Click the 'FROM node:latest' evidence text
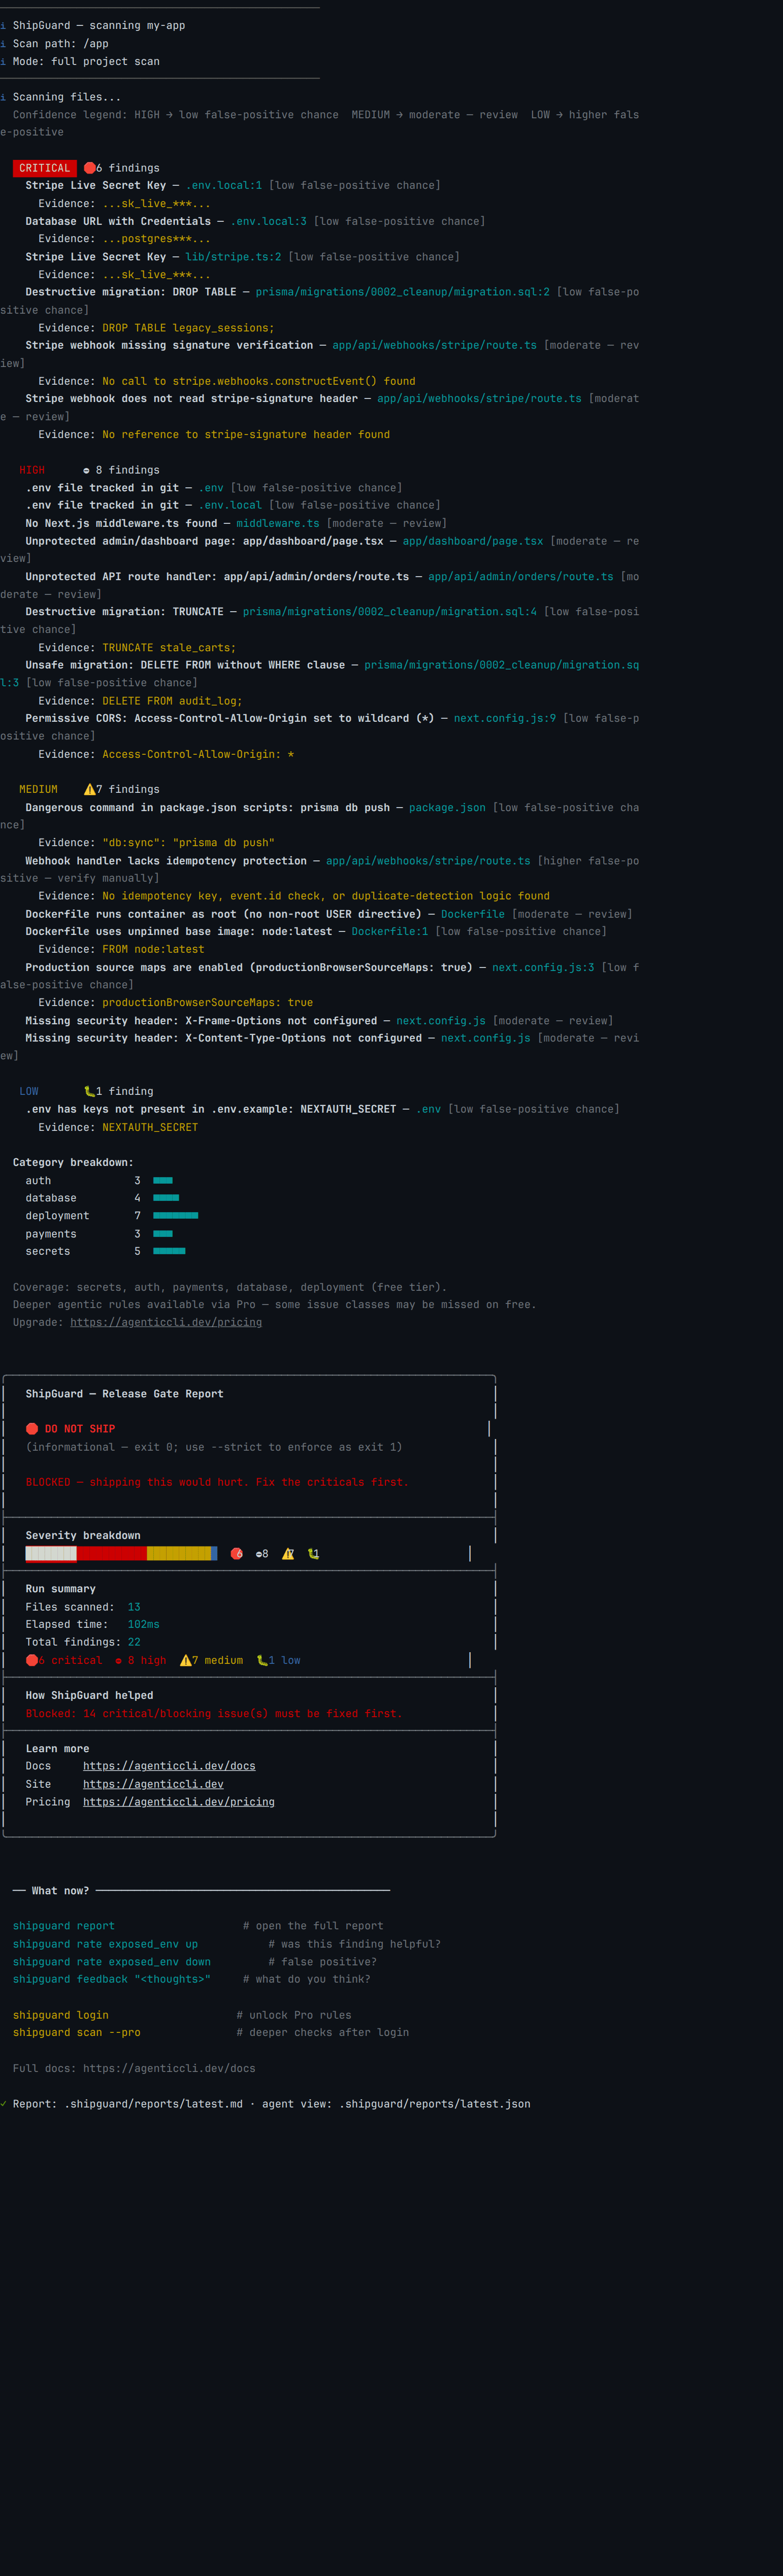 [153, 949]
